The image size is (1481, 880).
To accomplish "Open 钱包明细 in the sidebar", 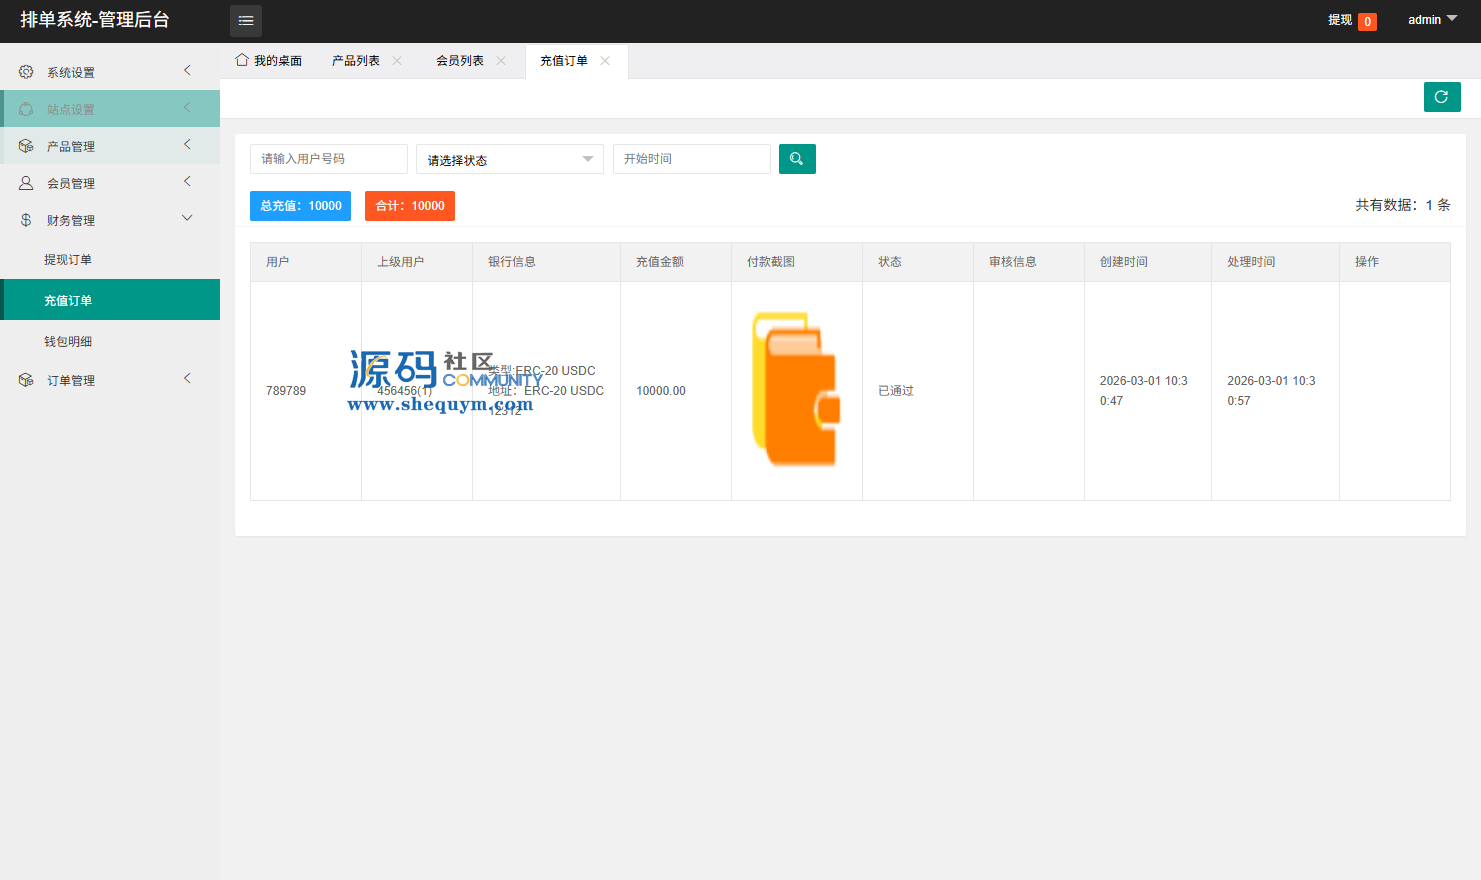I will pos(68,342).
